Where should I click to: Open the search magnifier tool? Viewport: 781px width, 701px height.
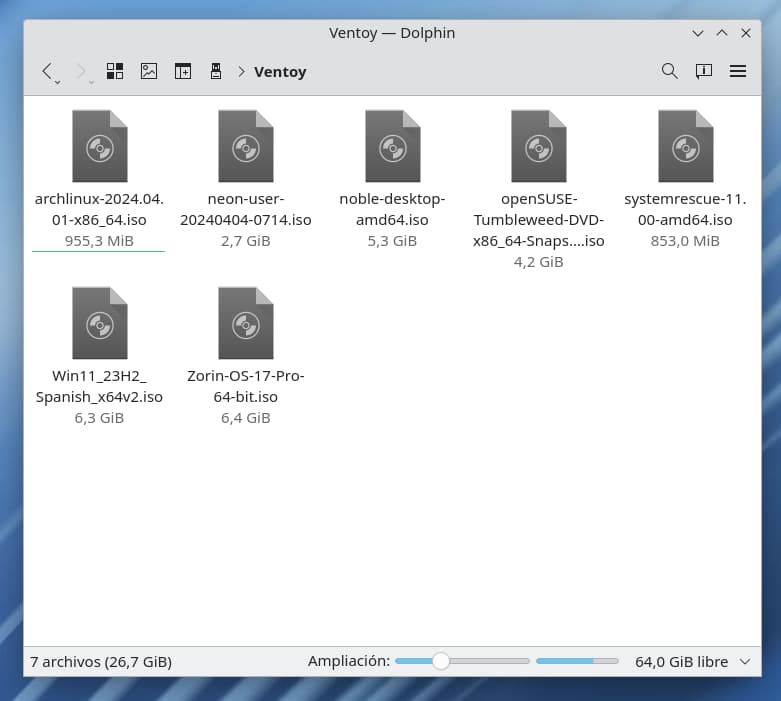(x=670, y=71)
